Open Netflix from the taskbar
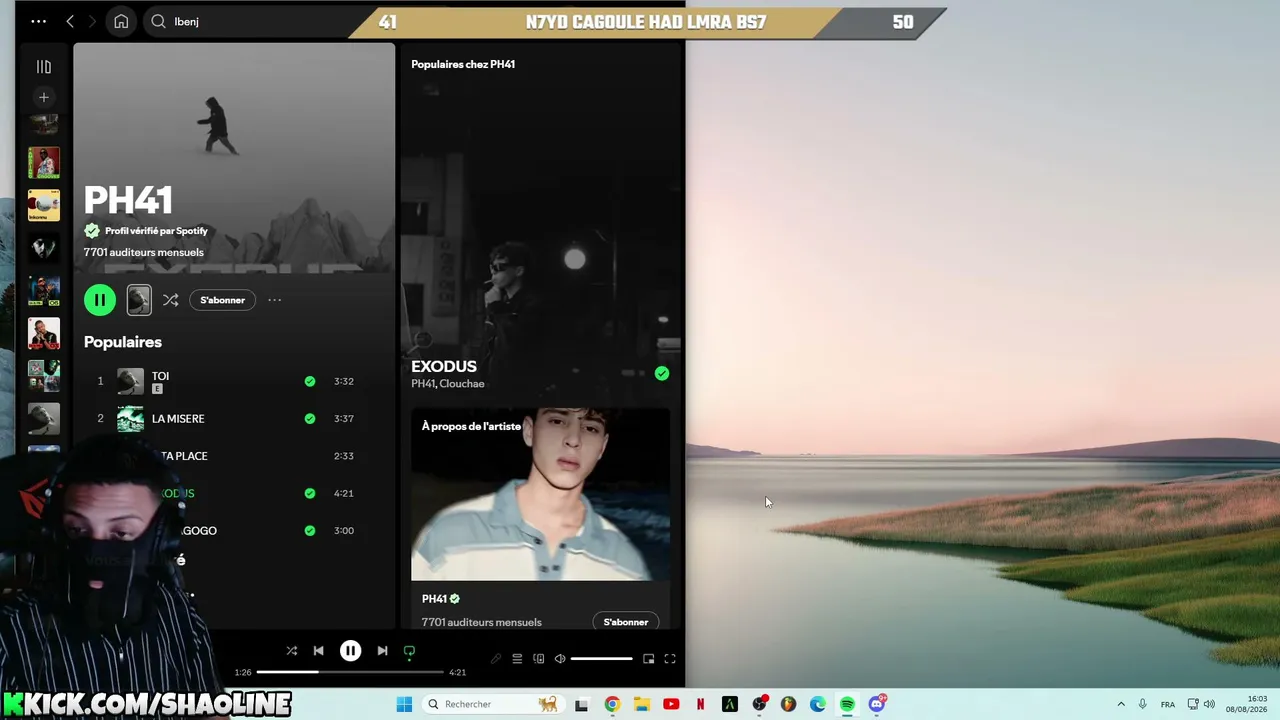Image resolution: width=1280 pixels, height=720 pixels. [700, 704]
